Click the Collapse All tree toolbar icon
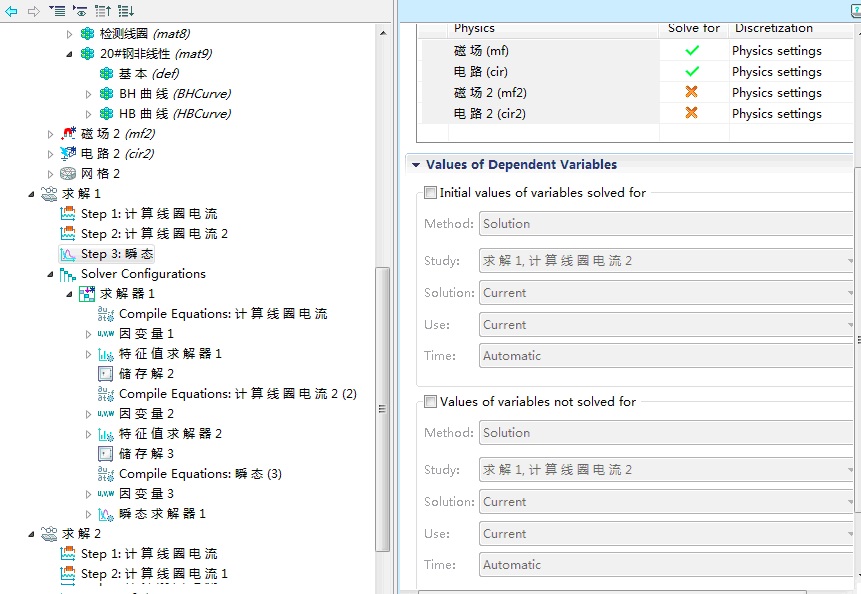 (x=56, y=11)
